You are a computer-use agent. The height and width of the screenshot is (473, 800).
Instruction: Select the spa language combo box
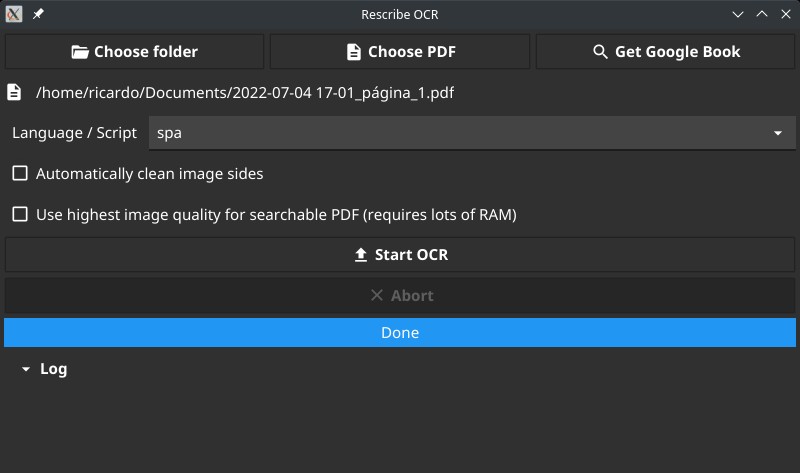[472, 133]
